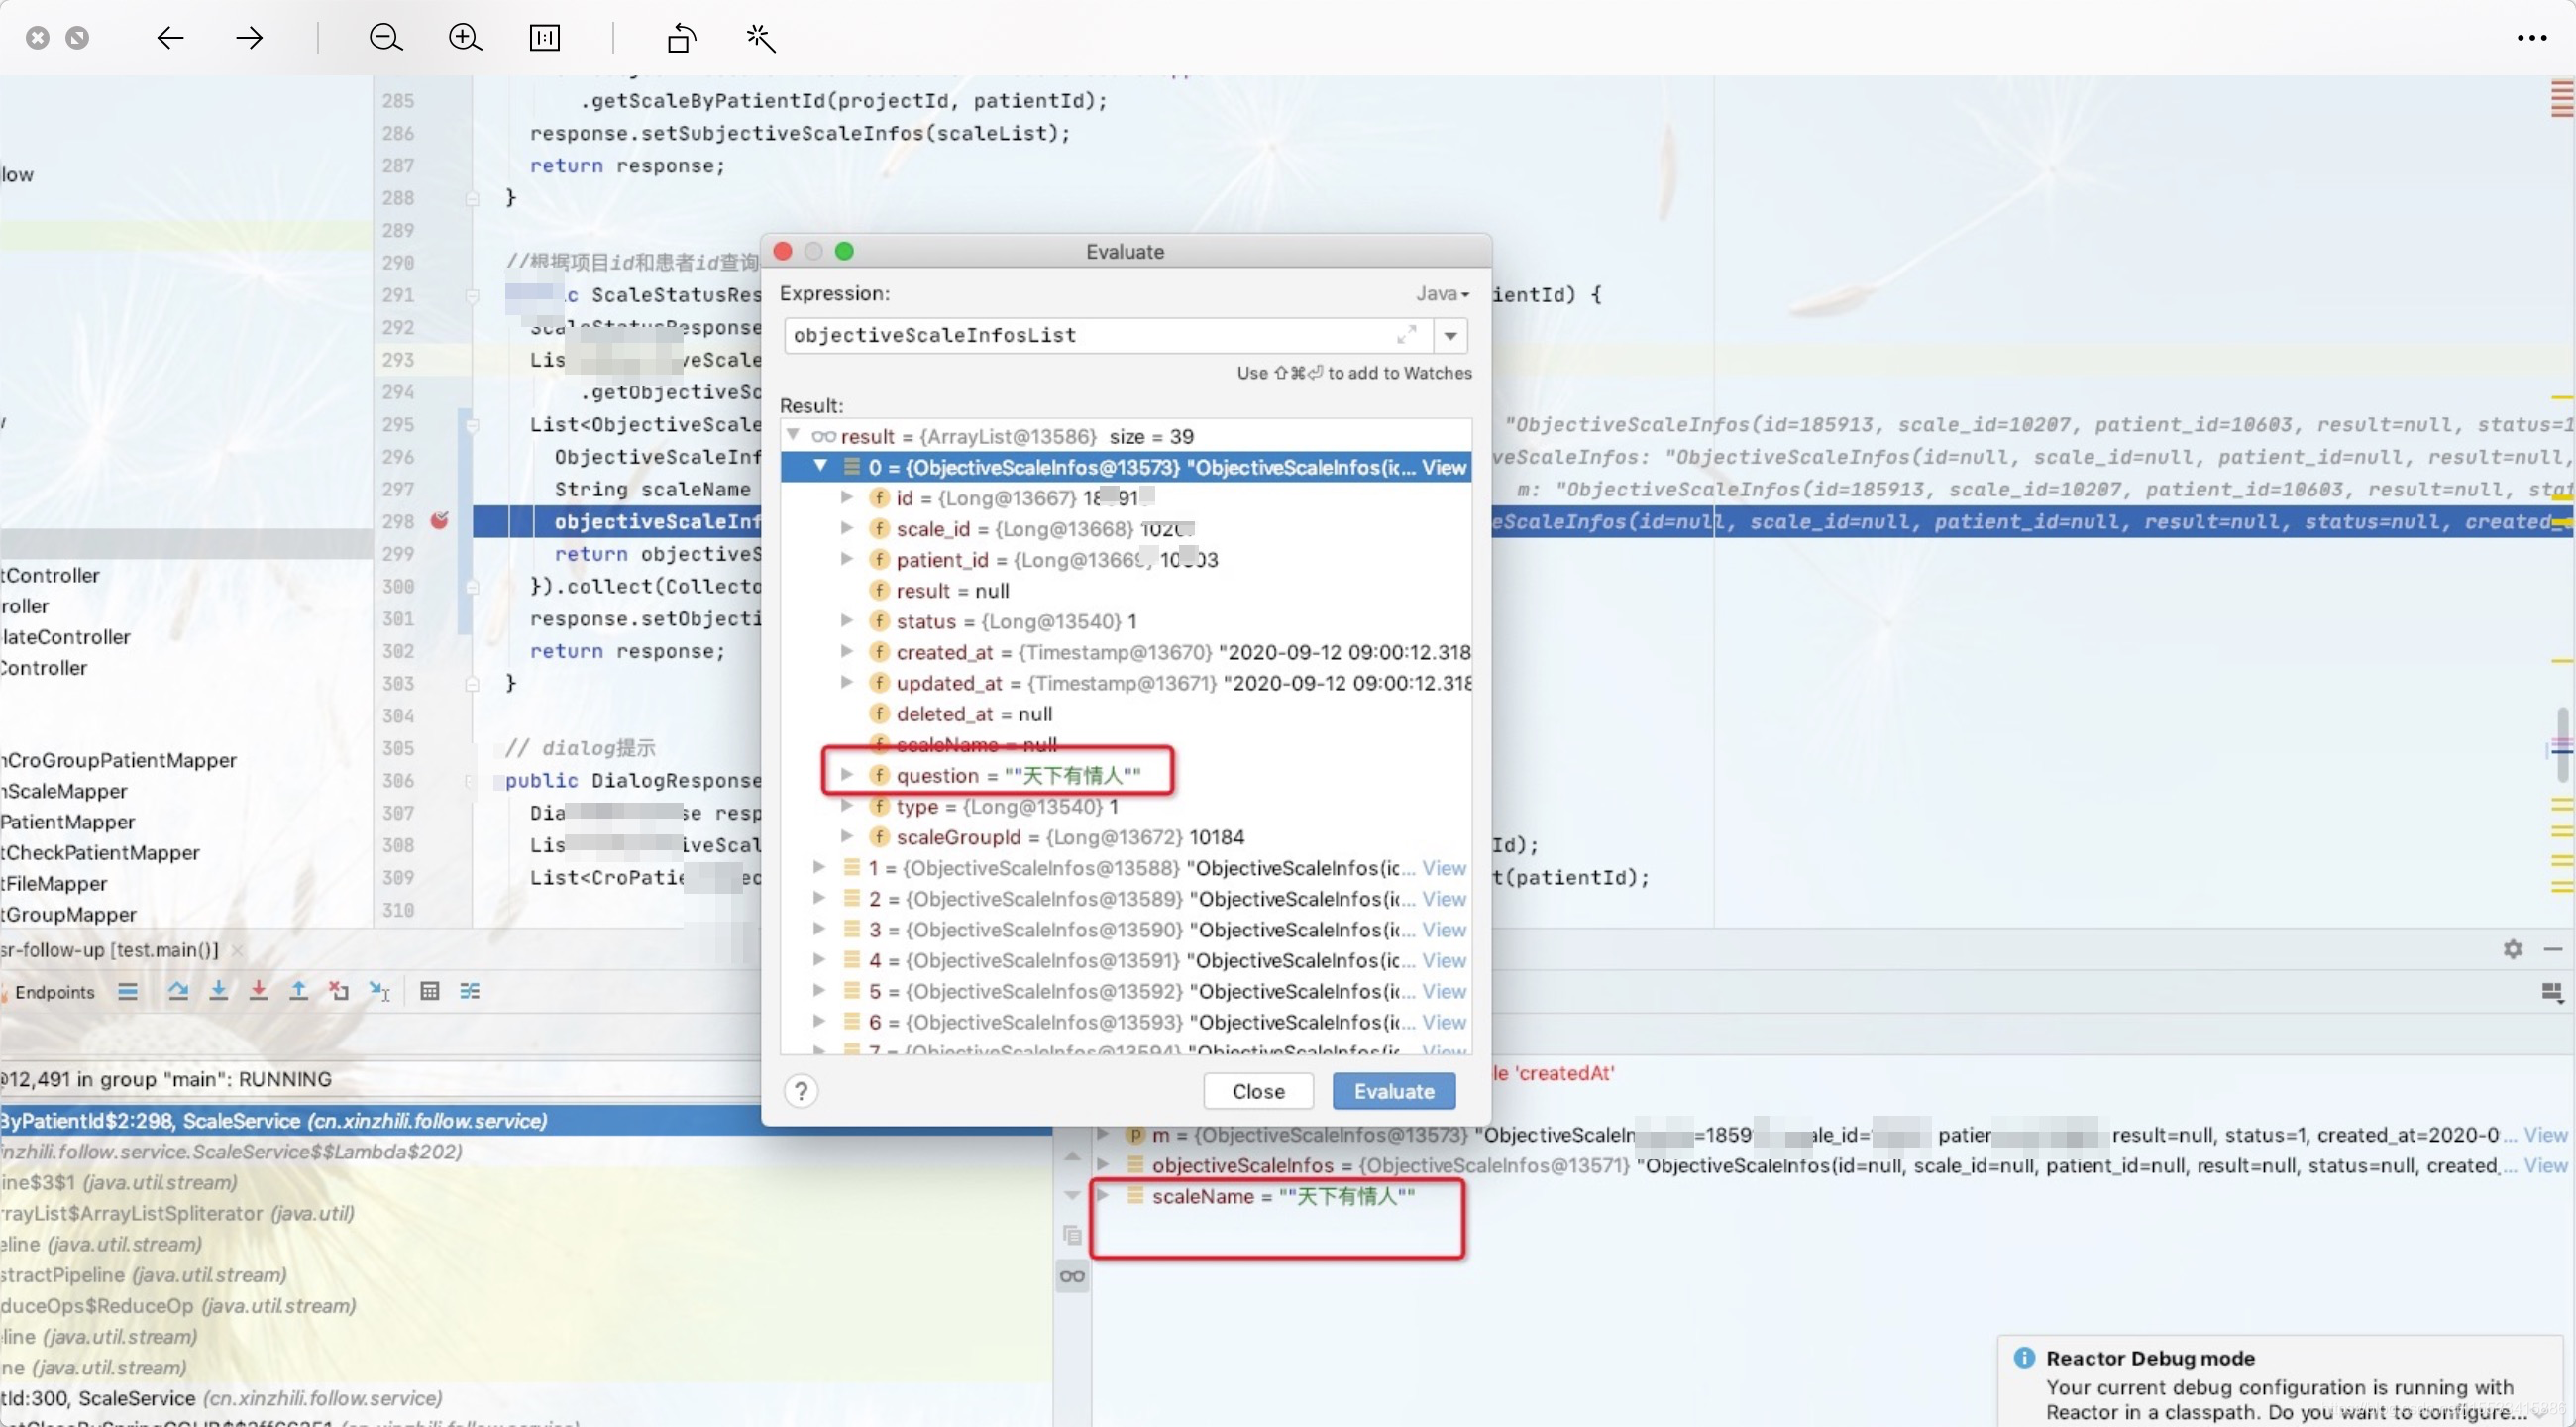The height and width of the screenshot is (1427, 2576).
Task: Go back with the left arrow icon
Action: click(170, 38)
